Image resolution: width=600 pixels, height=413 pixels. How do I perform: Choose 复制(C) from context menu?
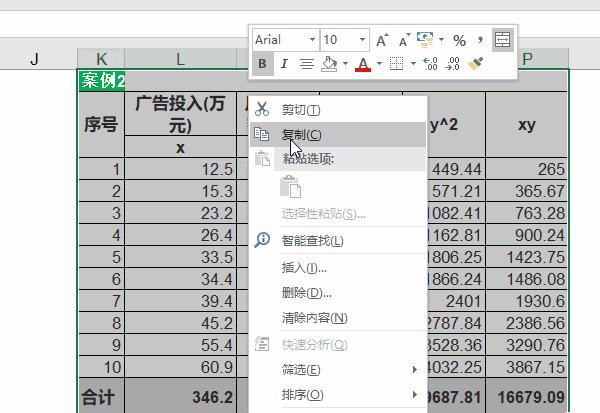(338, 134)
